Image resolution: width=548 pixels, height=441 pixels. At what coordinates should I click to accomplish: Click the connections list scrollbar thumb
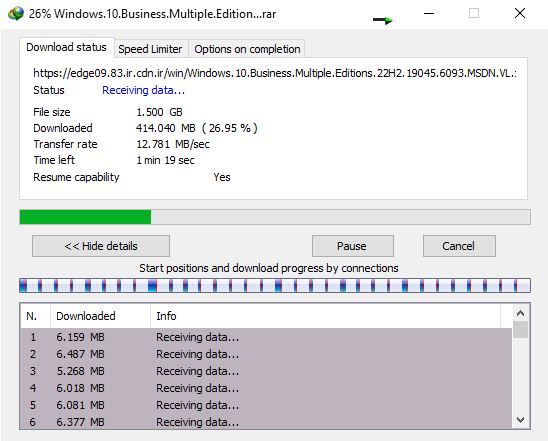pyautogui.click(x=520, y=330)
